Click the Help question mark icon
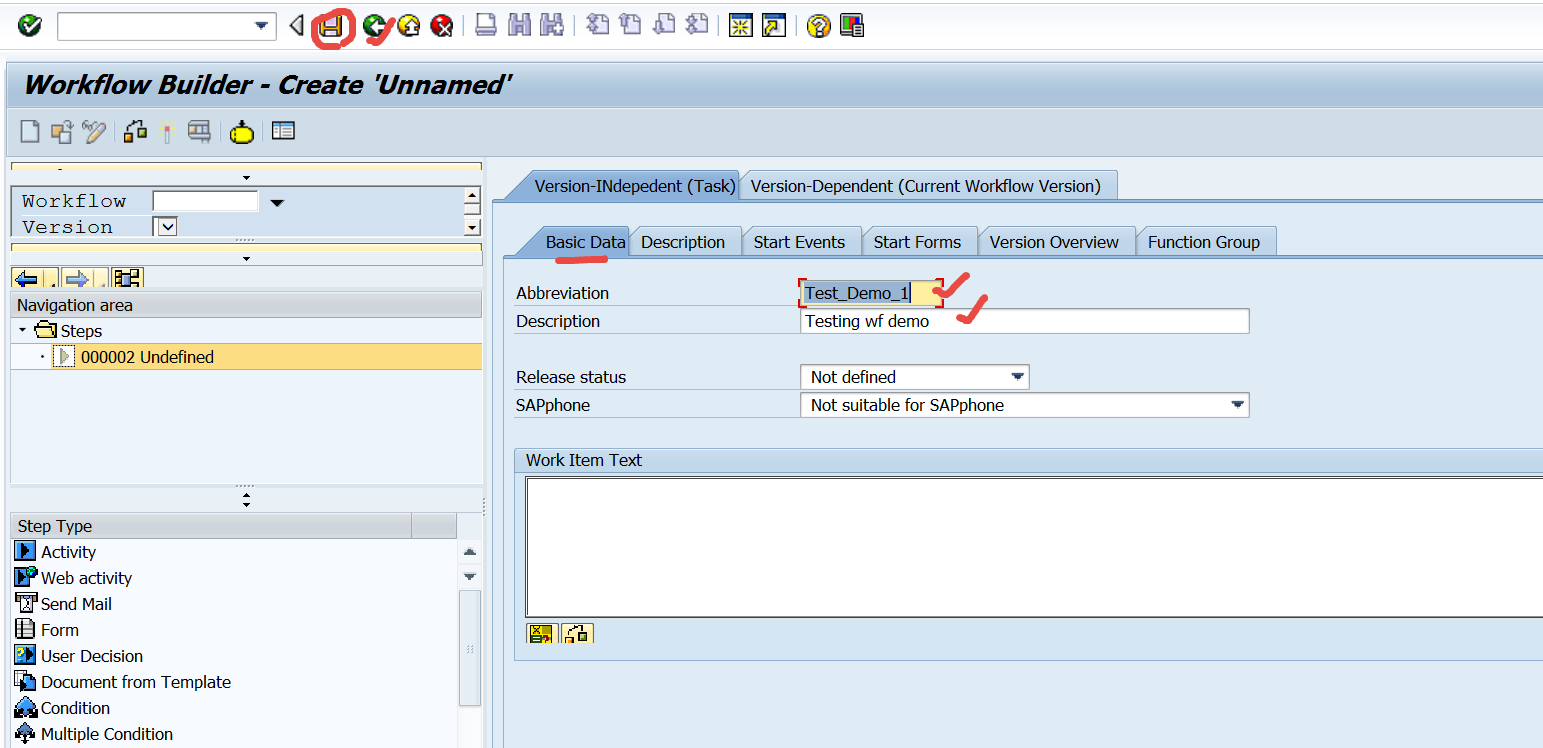The height and width of the screenshot is (748, 1543). pyautogui.click(x=818, y=26)
